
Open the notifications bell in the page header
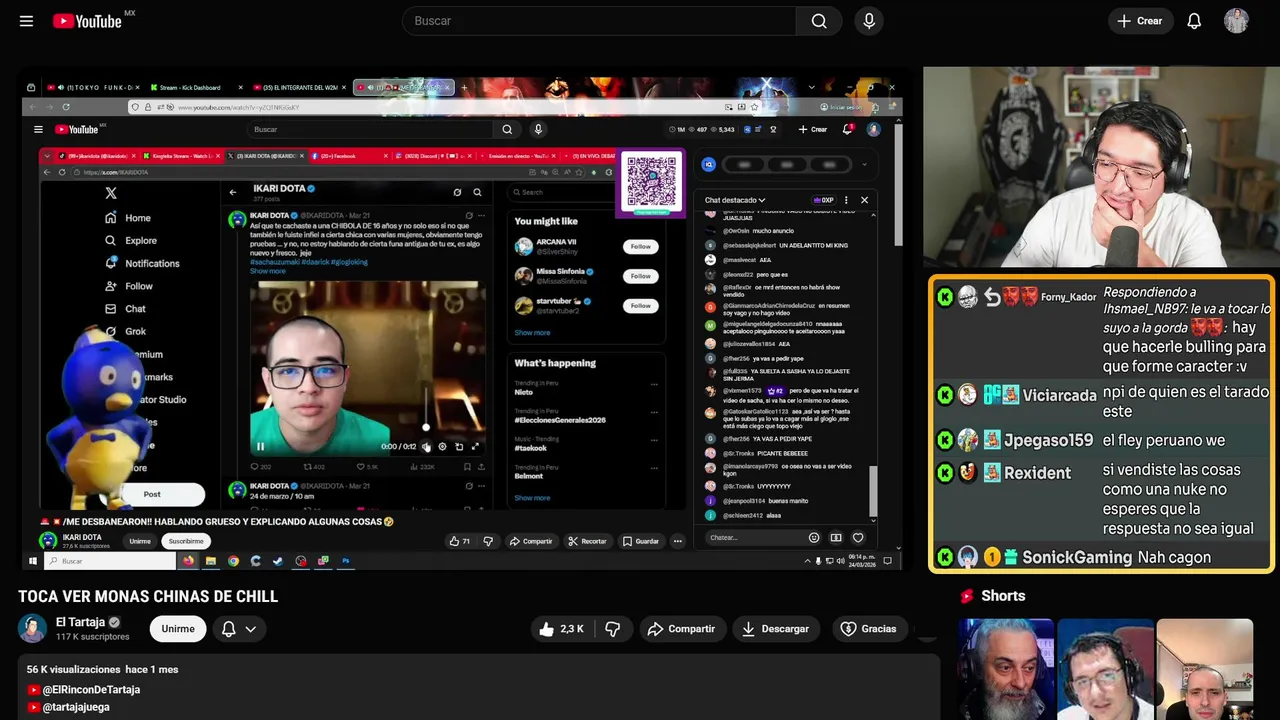click(x=1194, y=21)
